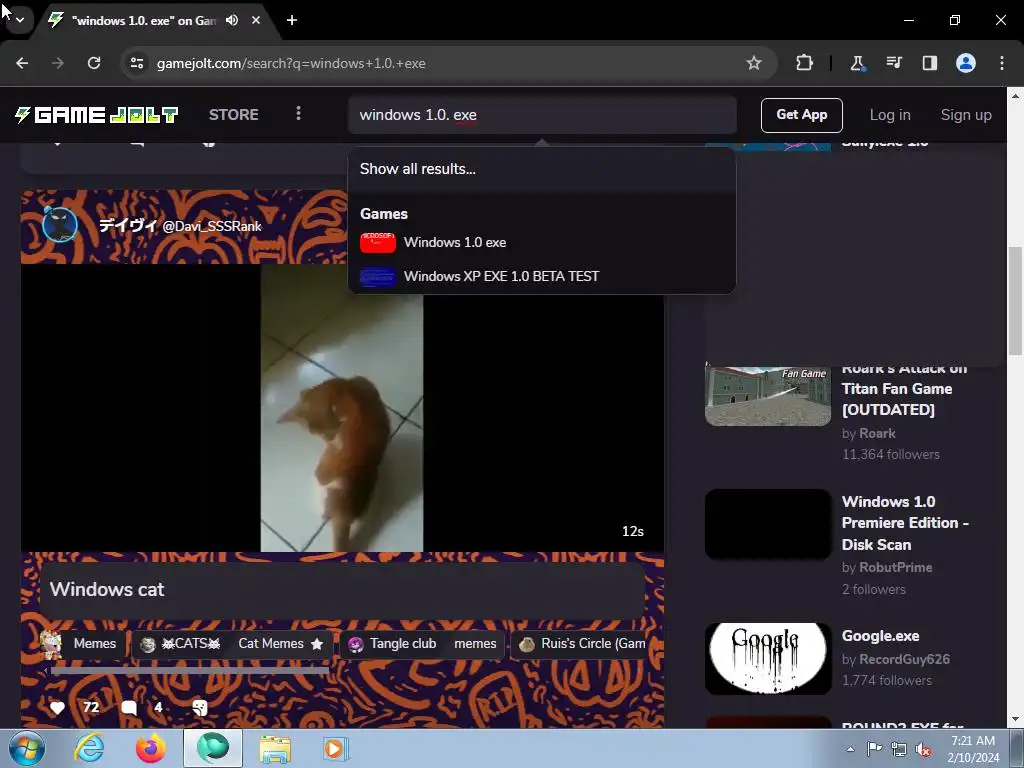Open the @Davi_SSSRank profile link
The image size is (1024, 768).
pos(212,226)
